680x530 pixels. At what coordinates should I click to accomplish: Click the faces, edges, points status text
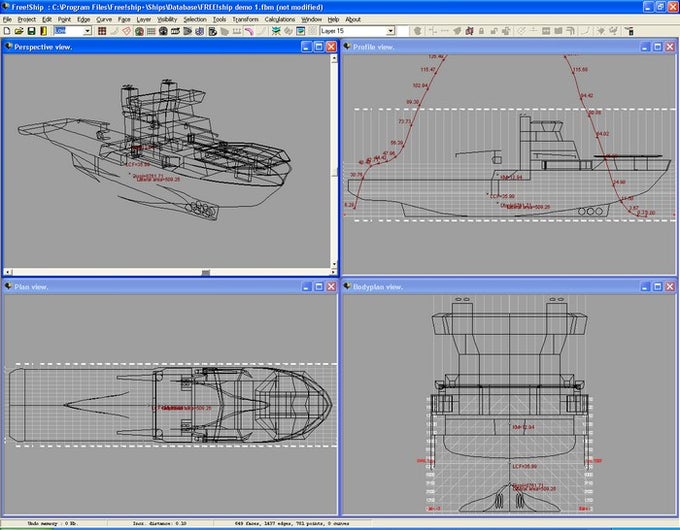pos(292,523)
